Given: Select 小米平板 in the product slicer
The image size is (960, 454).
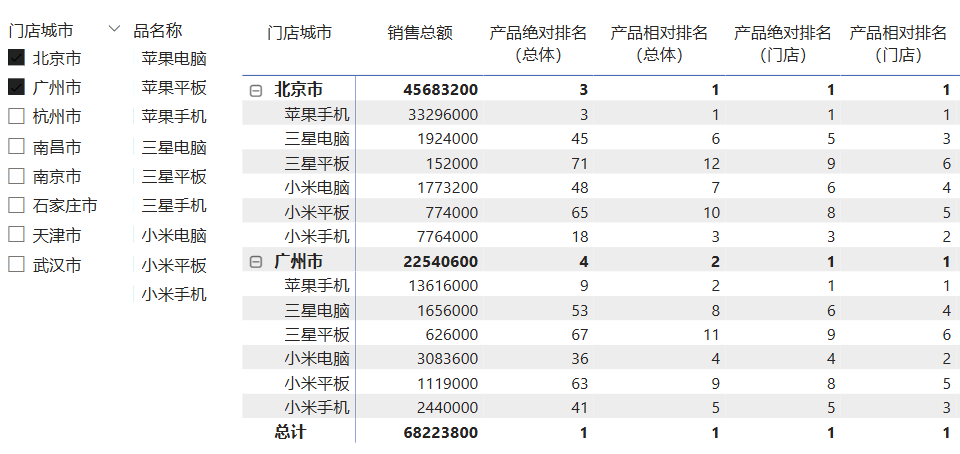Looking at the screenshot, I should coord(174,265).
